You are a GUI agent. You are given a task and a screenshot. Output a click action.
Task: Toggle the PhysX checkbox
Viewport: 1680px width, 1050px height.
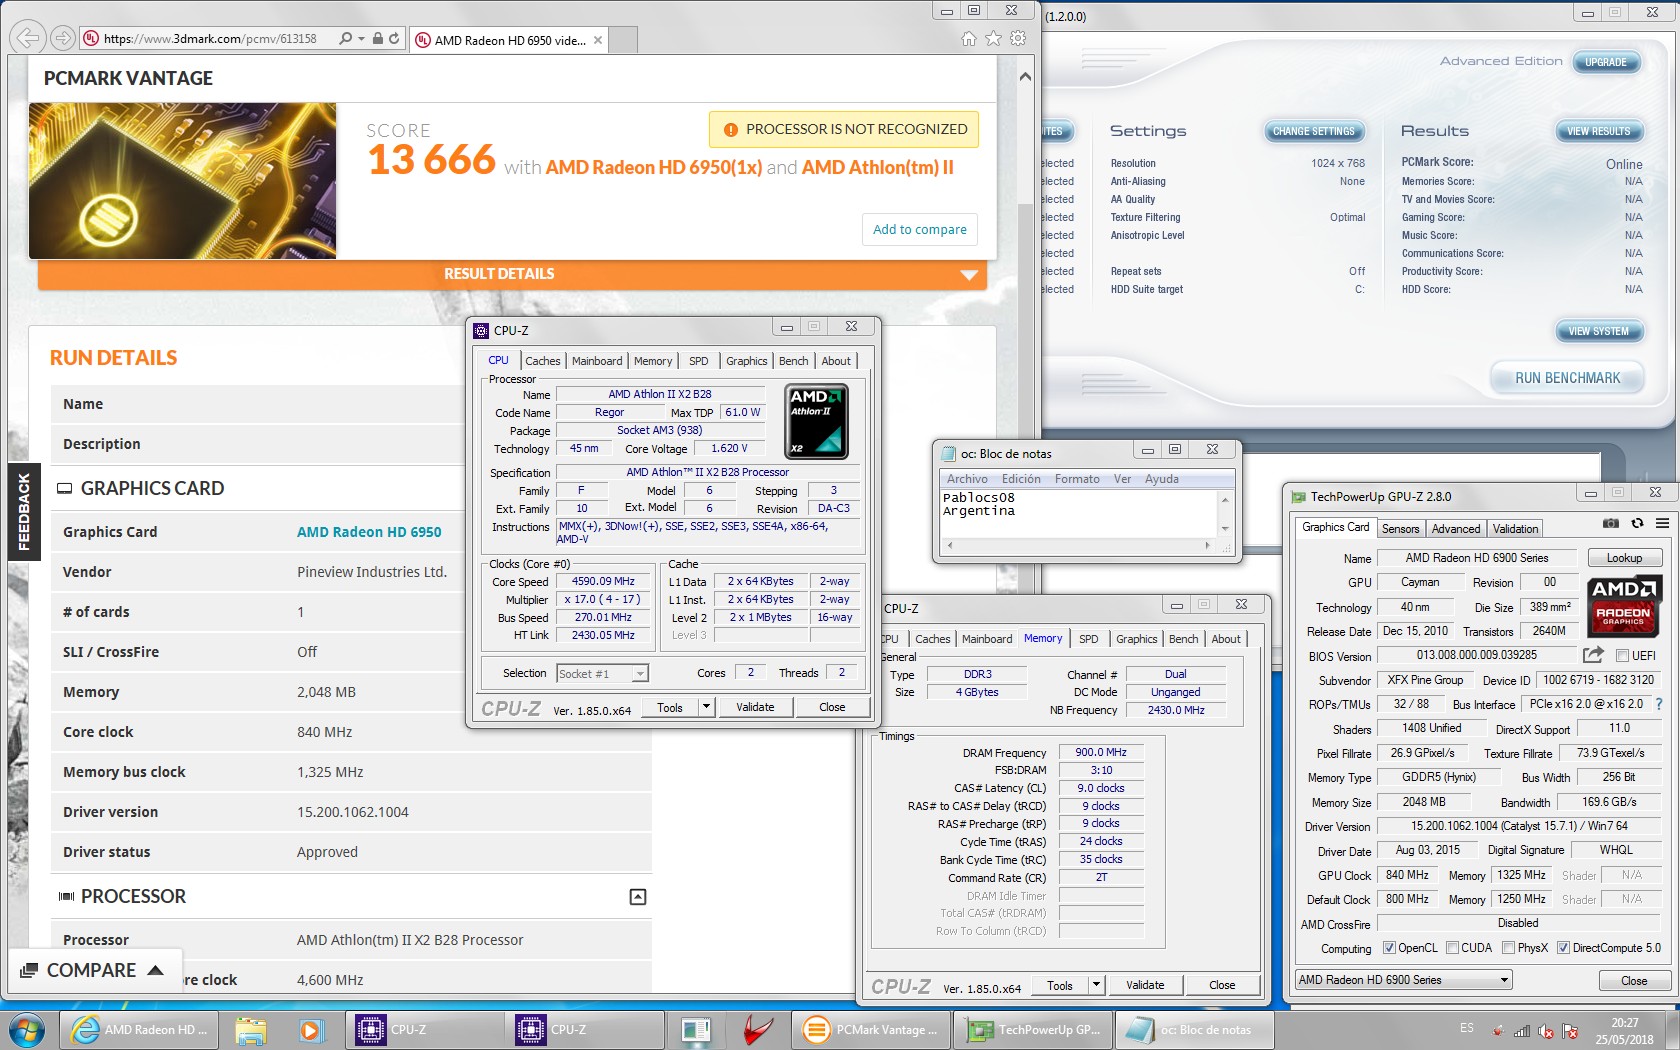[x=1508, y=948]
